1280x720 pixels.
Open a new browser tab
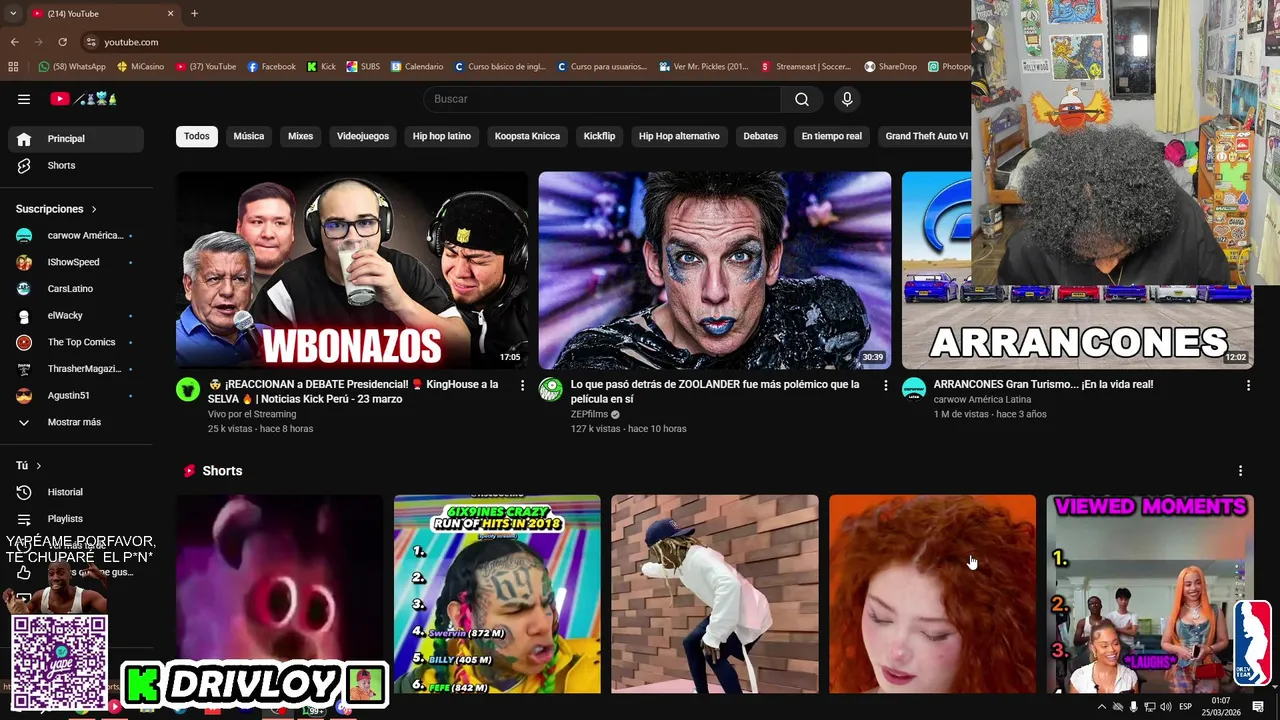[x=194, y=13]
